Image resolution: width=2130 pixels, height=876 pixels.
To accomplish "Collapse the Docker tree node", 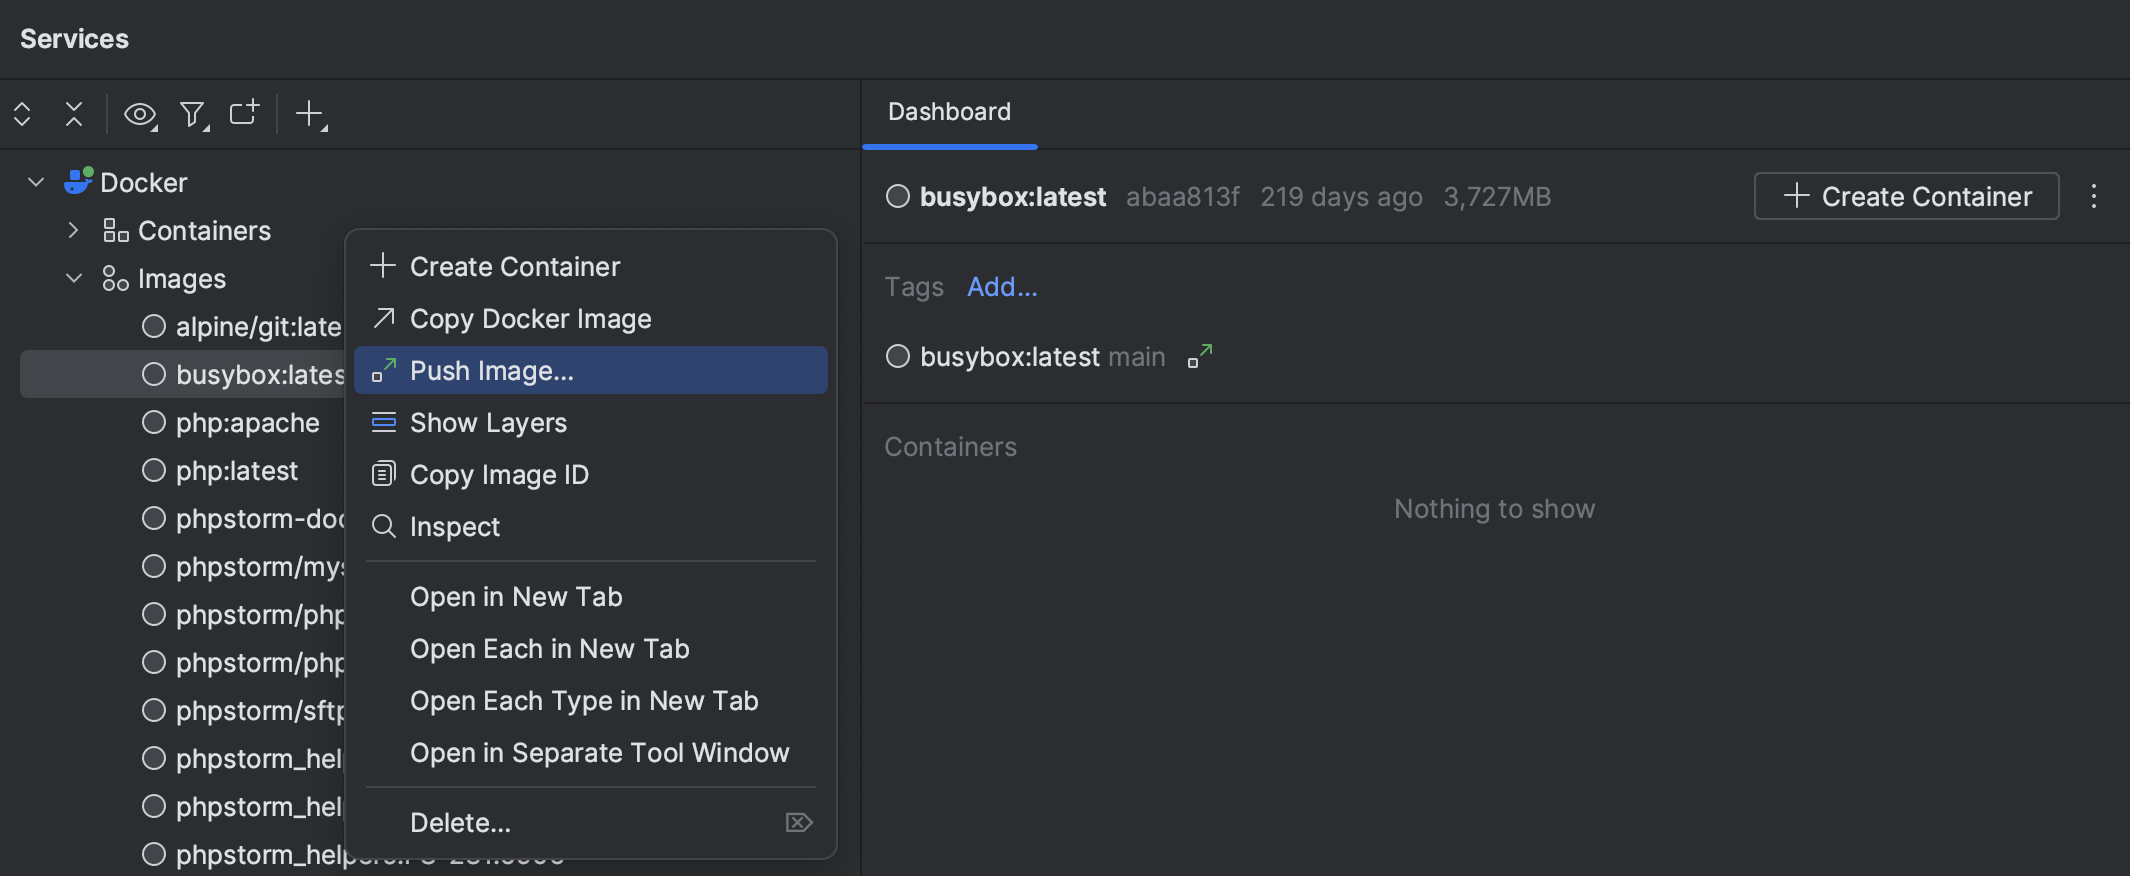I will [36, 182].
